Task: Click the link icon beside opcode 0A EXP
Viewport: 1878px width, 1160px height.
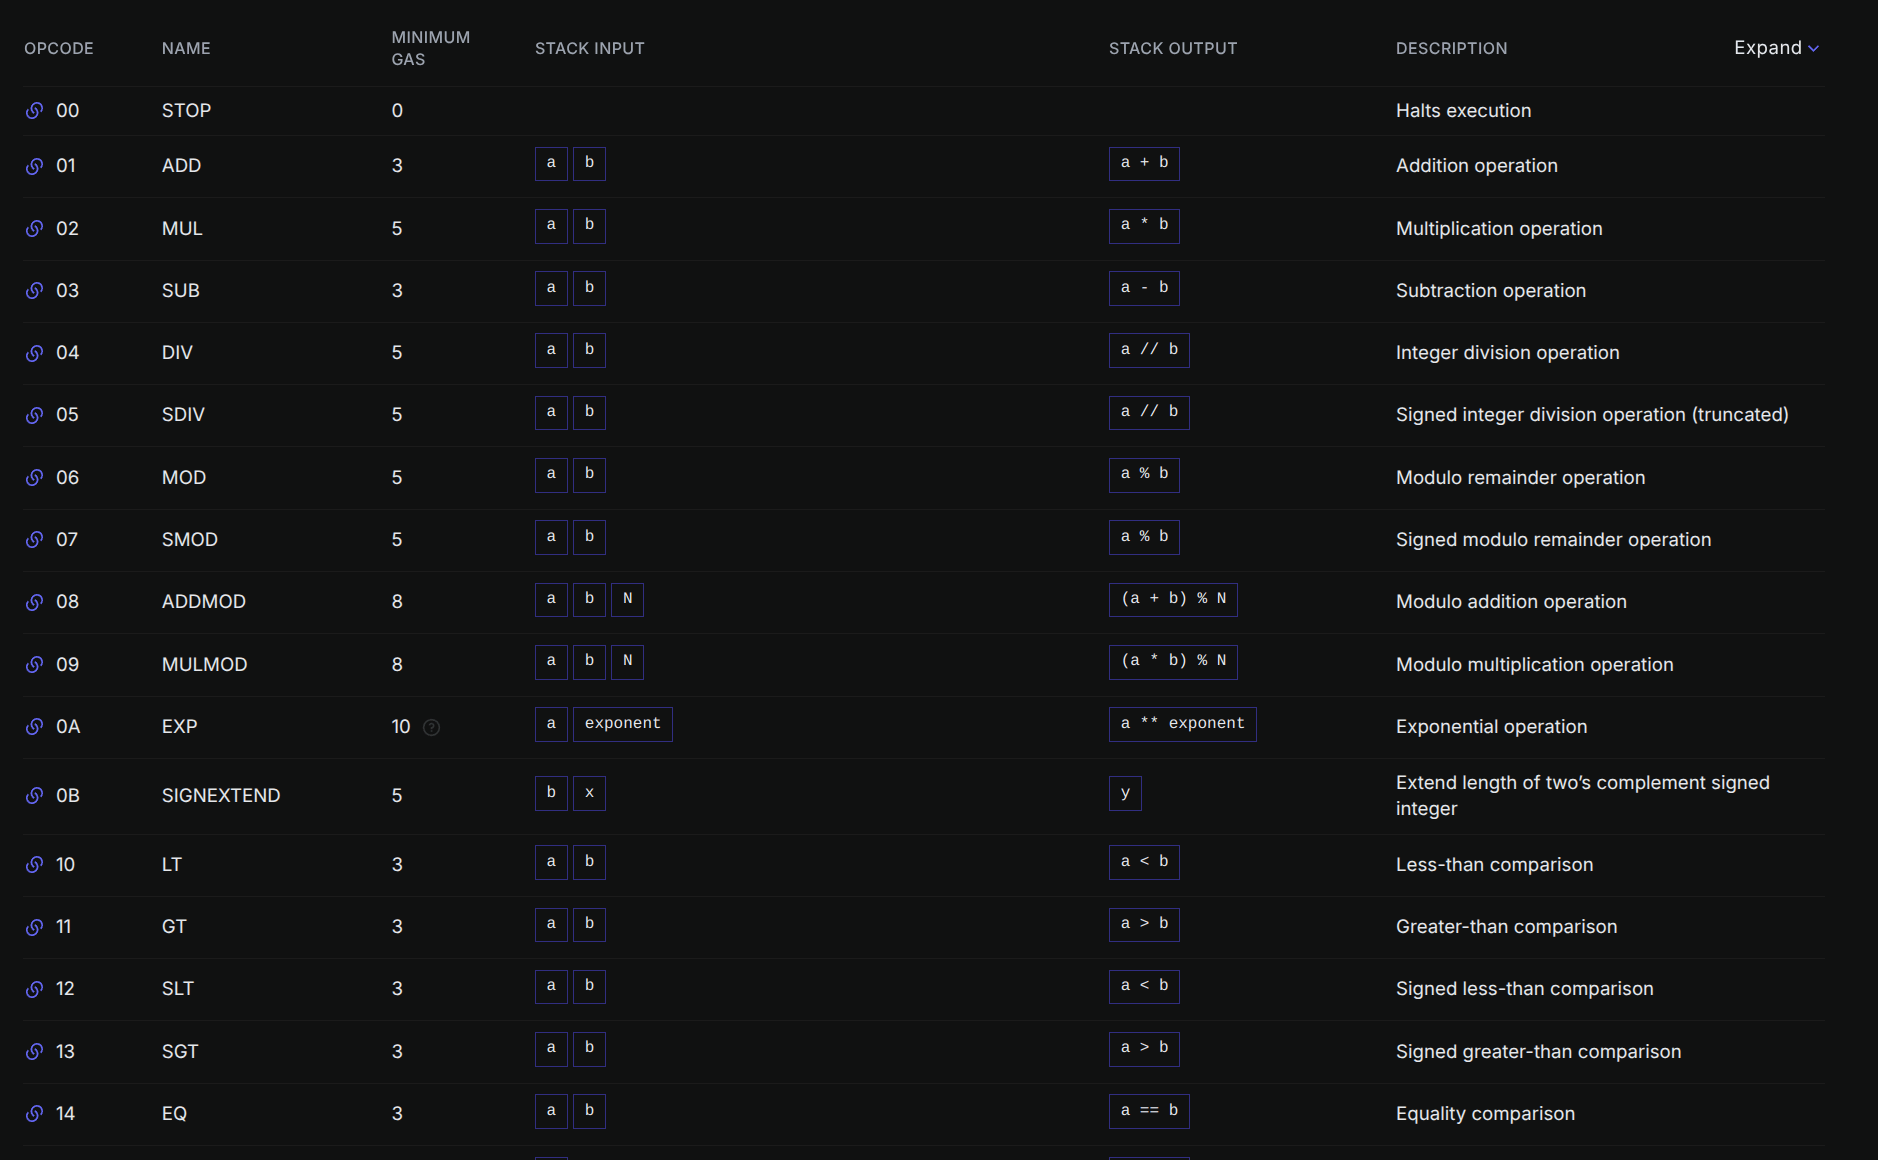Action: pos(34,727)
